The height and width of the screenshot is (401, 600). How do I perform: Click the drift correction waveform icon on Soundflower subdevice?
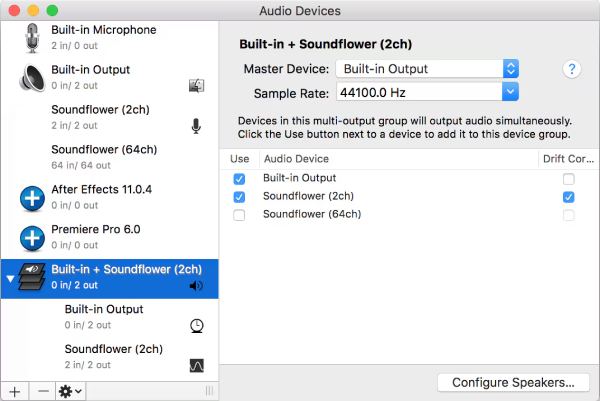coord(197,365)
